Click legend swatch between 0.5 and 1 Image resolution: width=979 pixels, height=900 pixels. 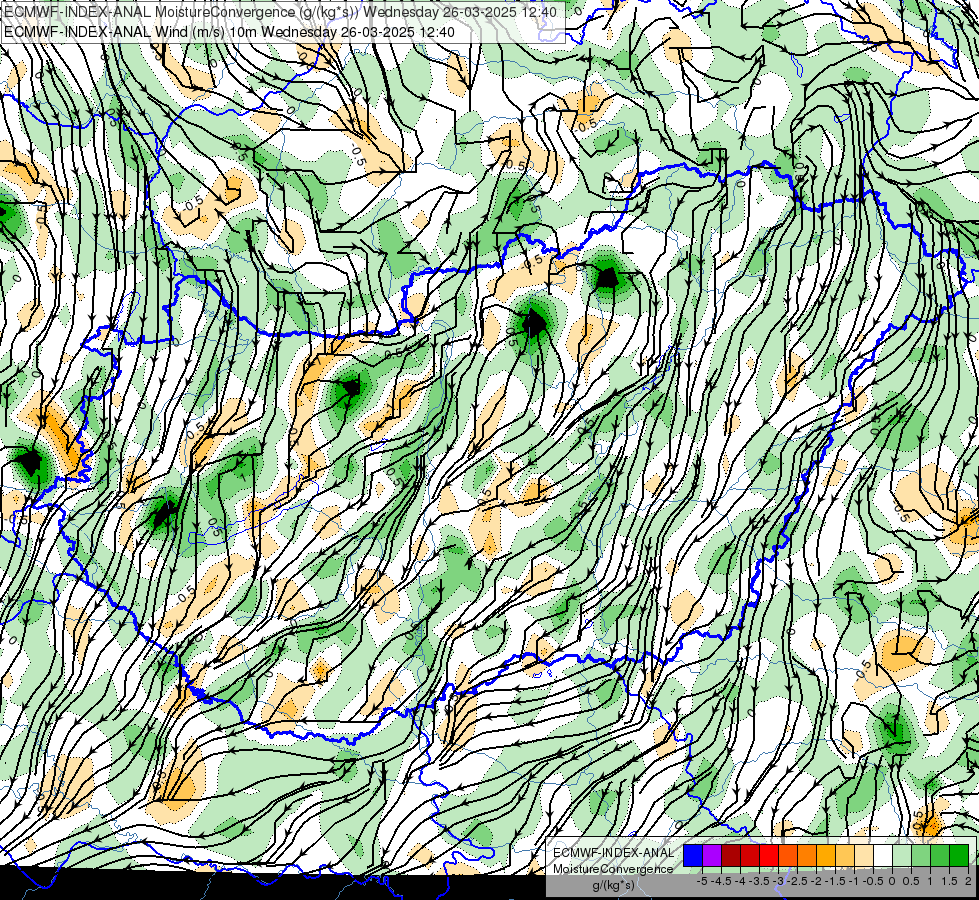[x=921, y=856]
